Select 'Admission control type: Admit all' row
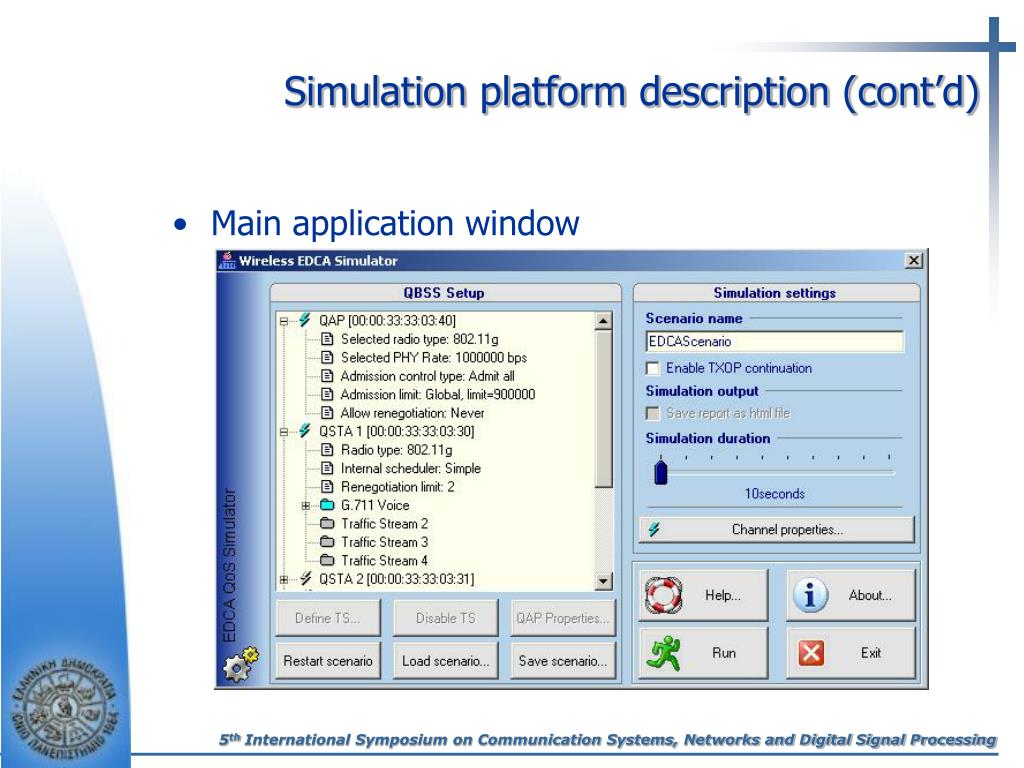The width and height of the screenshot is (1024, 768). 427,376
